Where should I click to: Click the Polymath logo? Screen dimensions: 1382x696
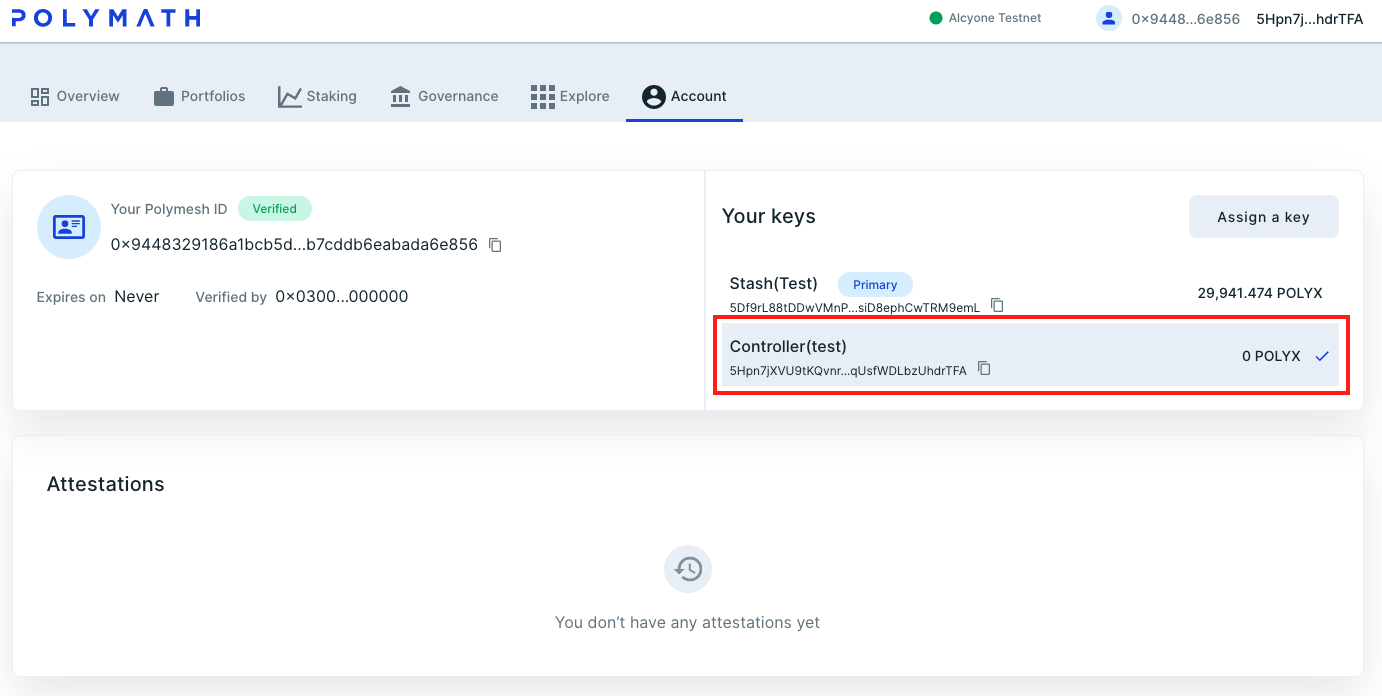107,18
